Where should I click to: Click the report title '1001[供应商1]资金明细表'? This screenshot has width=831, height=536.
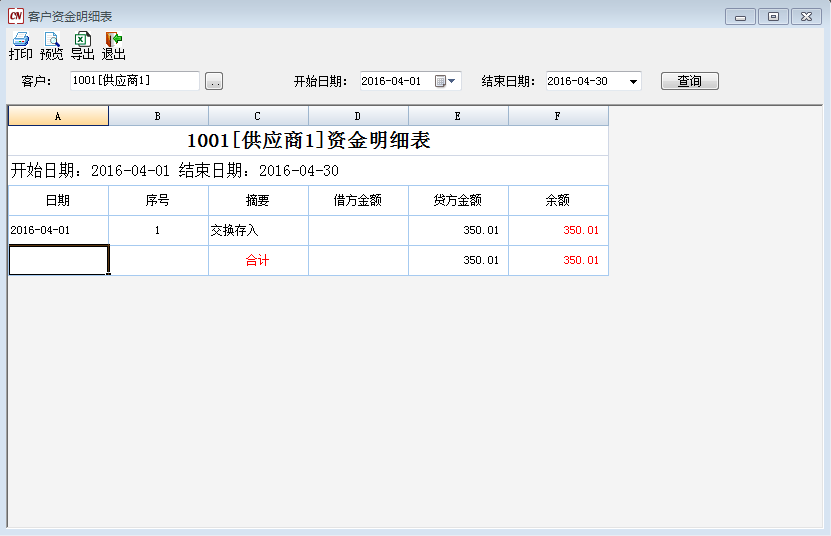[308, 140]
